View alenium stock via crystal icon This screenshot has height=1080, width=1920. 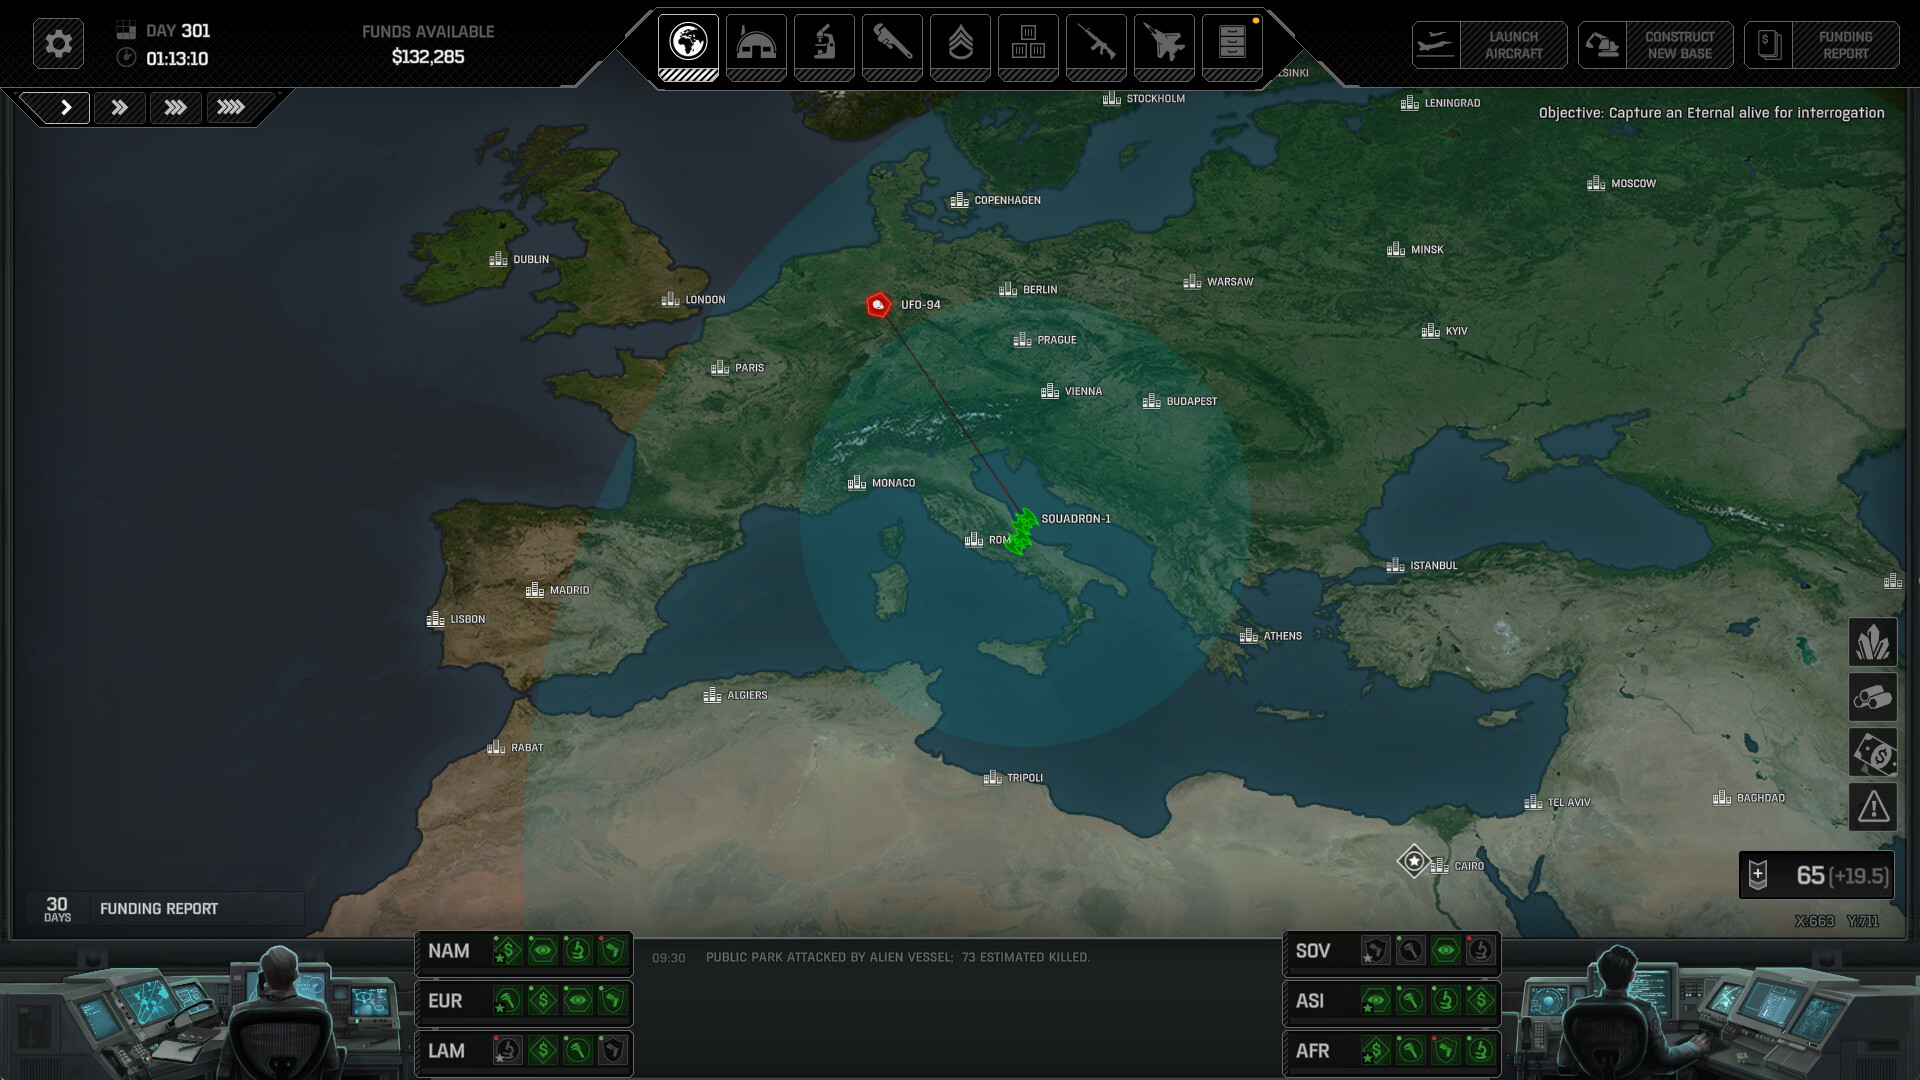click(x=1872, y=642)
